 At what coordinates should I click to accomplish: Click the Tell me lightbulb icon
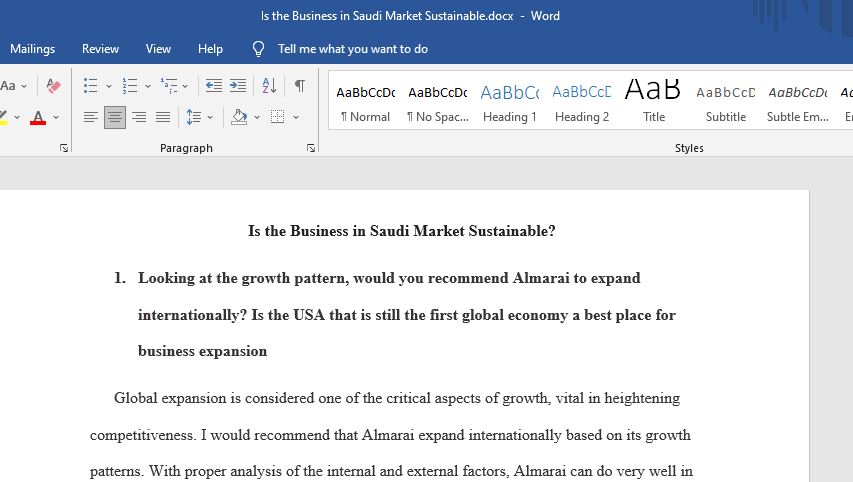(258, 49)
